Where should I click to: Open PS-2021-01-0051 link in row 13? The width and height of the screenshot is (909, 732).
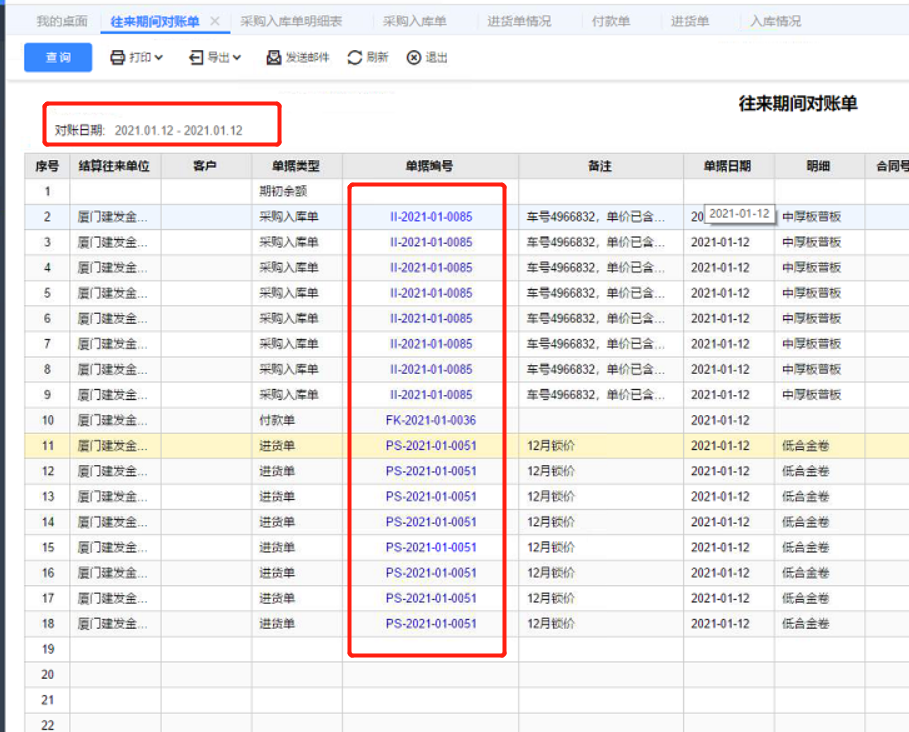click(x=431, y=497)
